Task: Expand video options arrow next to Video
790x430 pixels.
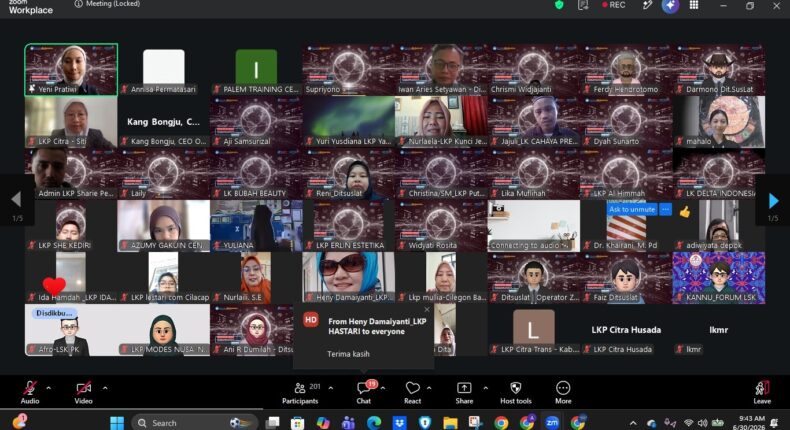Action: pos(105,388)
